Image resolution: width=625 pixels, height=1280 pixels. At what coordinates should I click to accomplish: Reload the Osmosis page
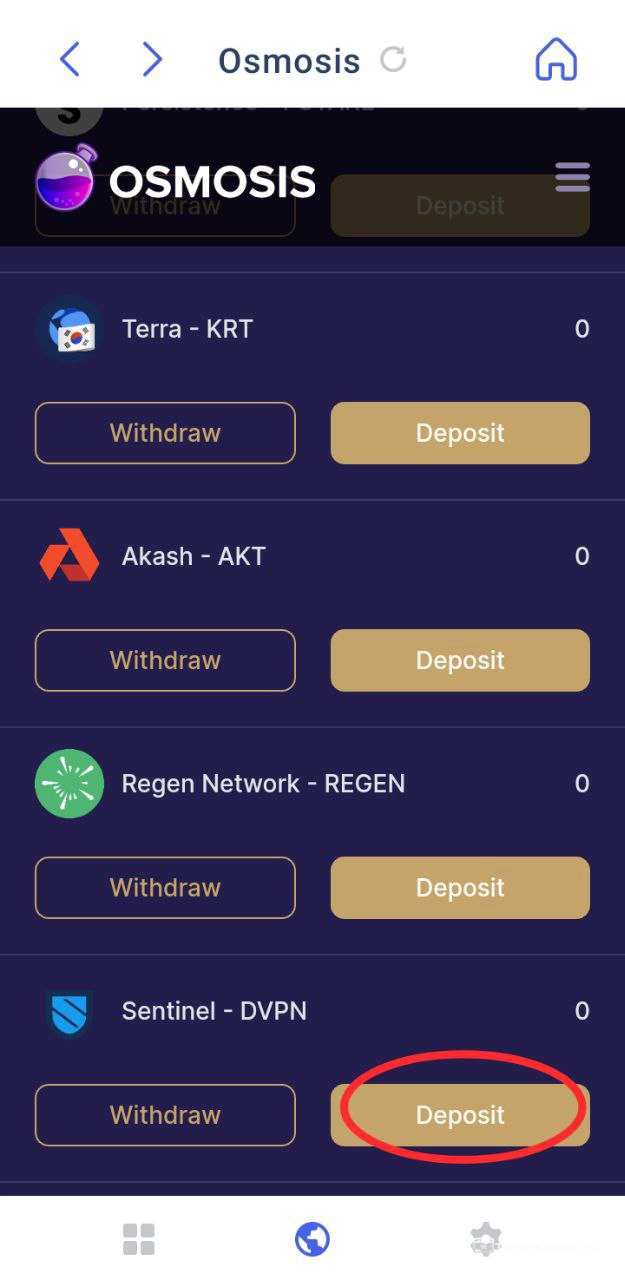point(393,60)
